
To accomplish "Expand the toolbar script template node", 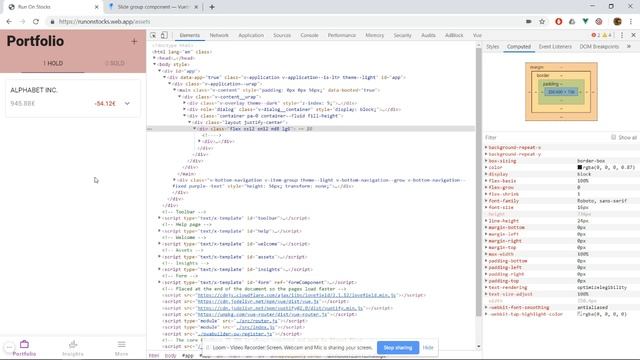I will tap(160, 218).
